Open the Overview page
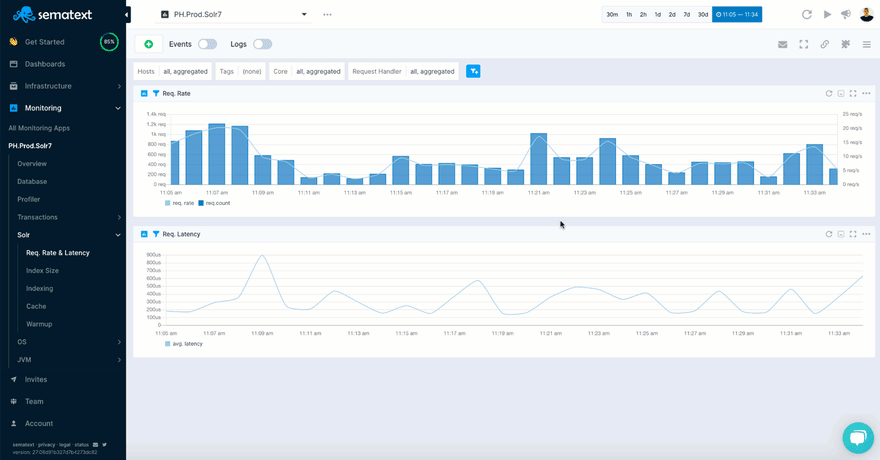Image resolution: width=880 pixels, height=460 pixels. [x=32, y=164]
